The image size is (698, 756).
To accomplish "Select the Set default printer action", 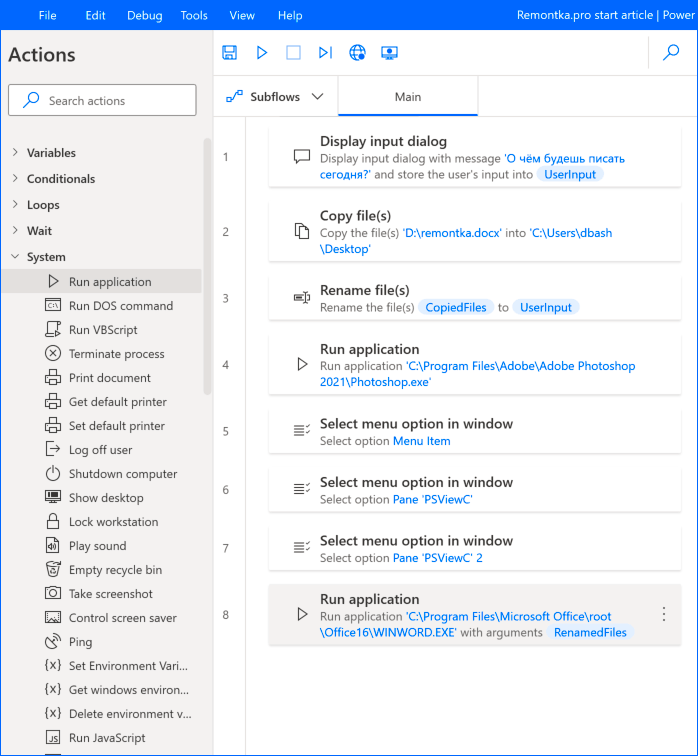I will 102,426.
